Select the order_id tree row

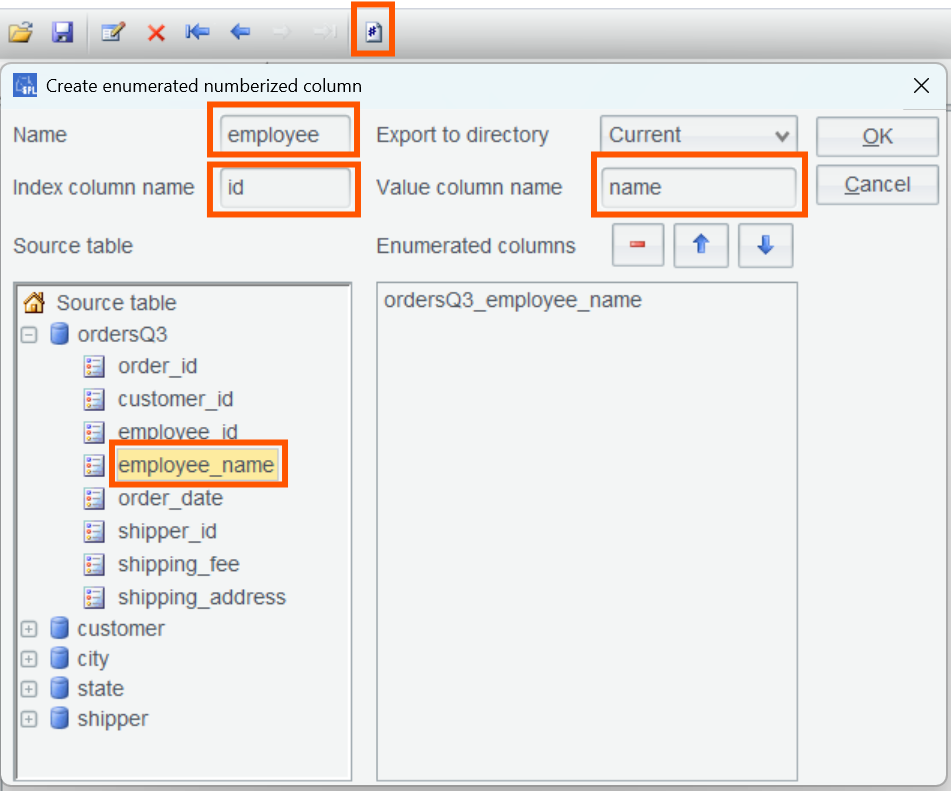click(158, 366)
